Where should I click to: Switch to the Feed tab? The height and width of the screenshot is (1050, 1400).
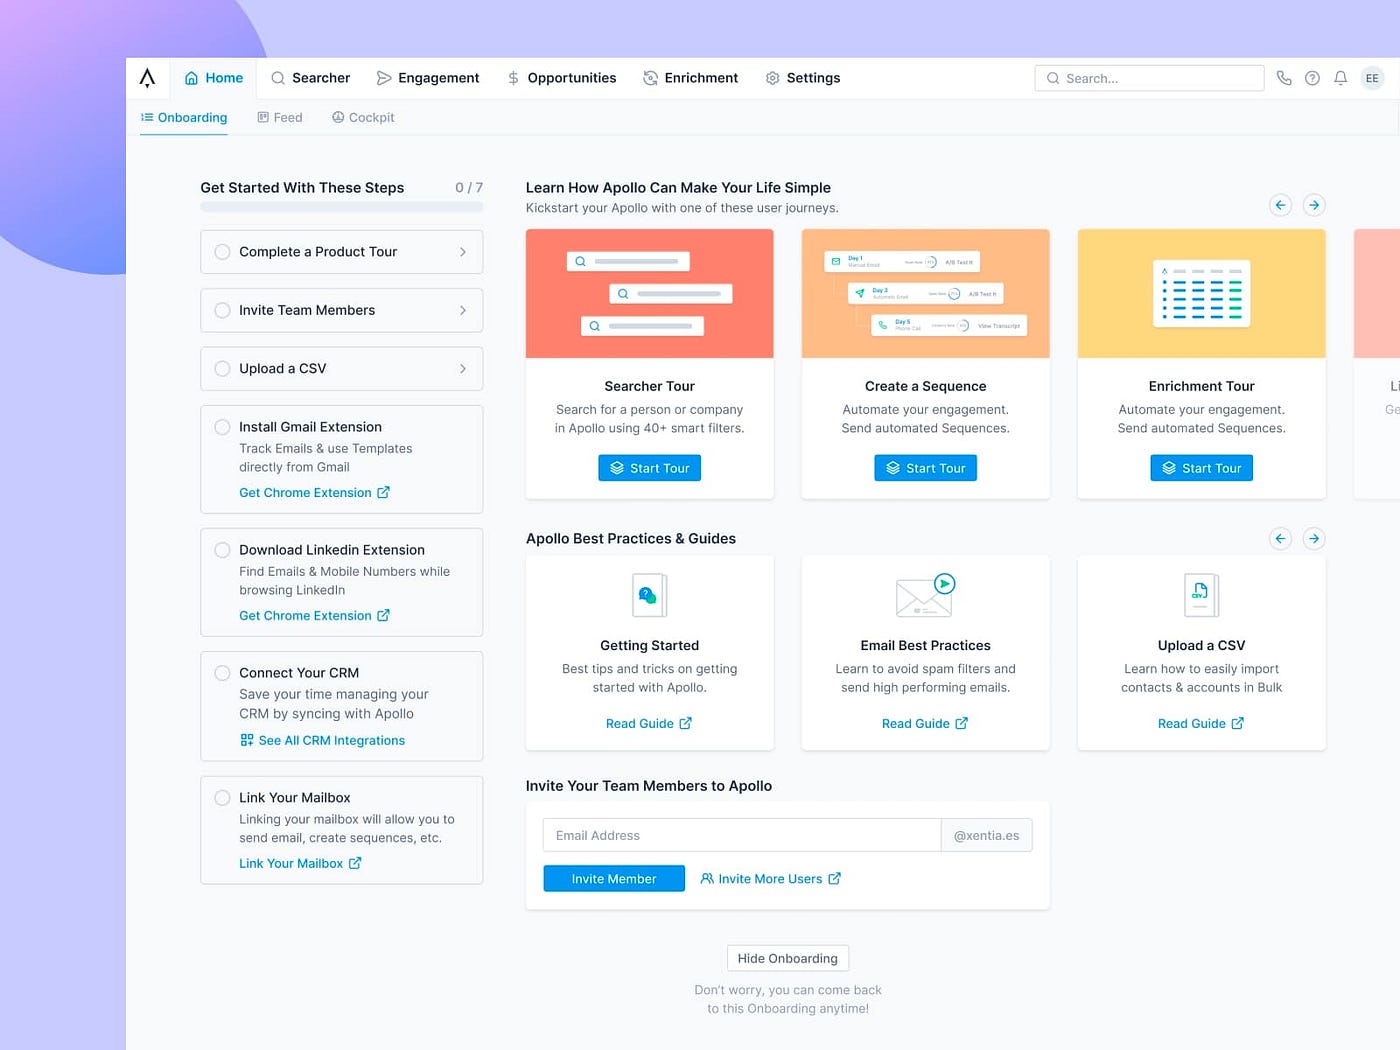pos(280,118)
